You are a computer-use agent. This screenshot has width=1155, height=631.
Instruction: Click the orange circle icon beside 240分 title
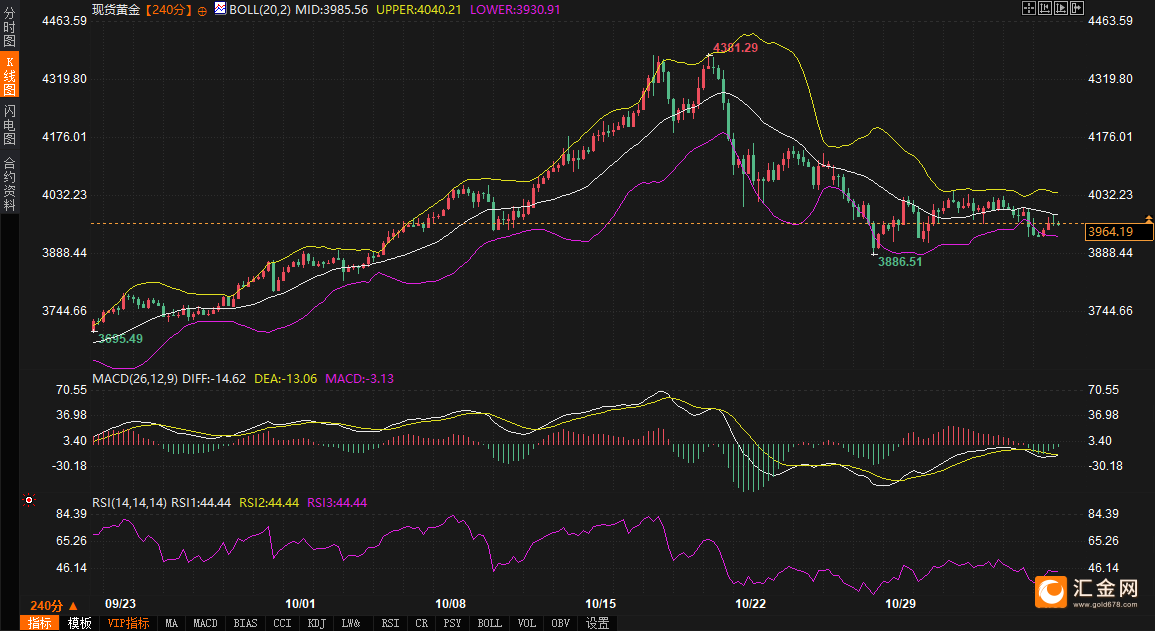(x=203, y=9)
